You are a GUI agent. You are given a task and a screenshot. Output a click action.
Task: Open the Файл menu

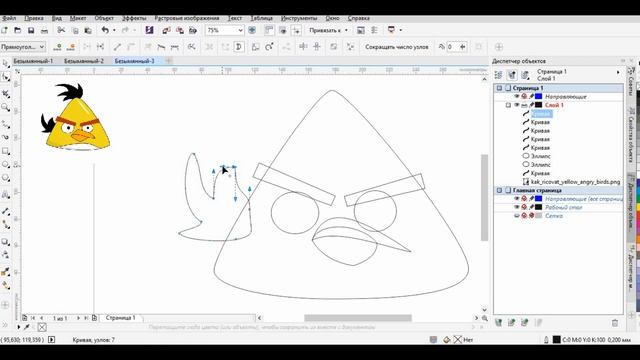9,18
